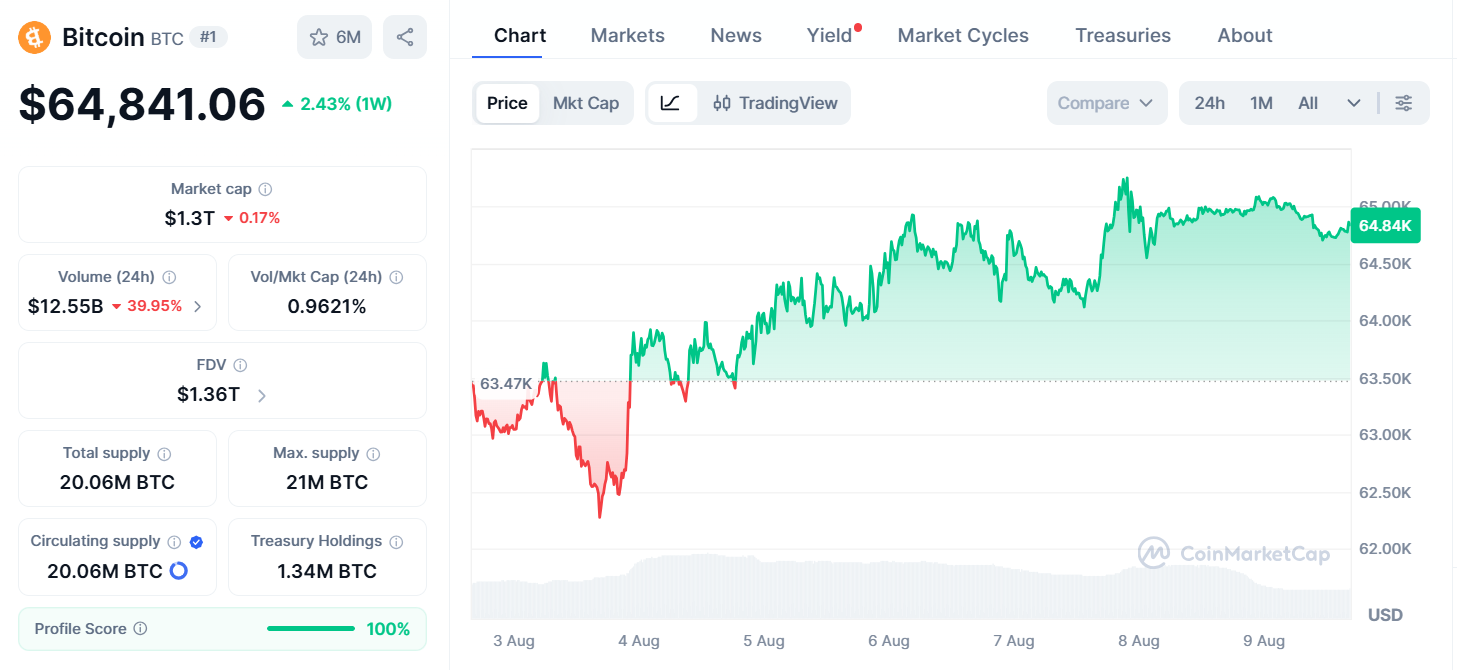Click the Bitcoin logo icon
1457x670 pixels.
[x=35, y=38]
